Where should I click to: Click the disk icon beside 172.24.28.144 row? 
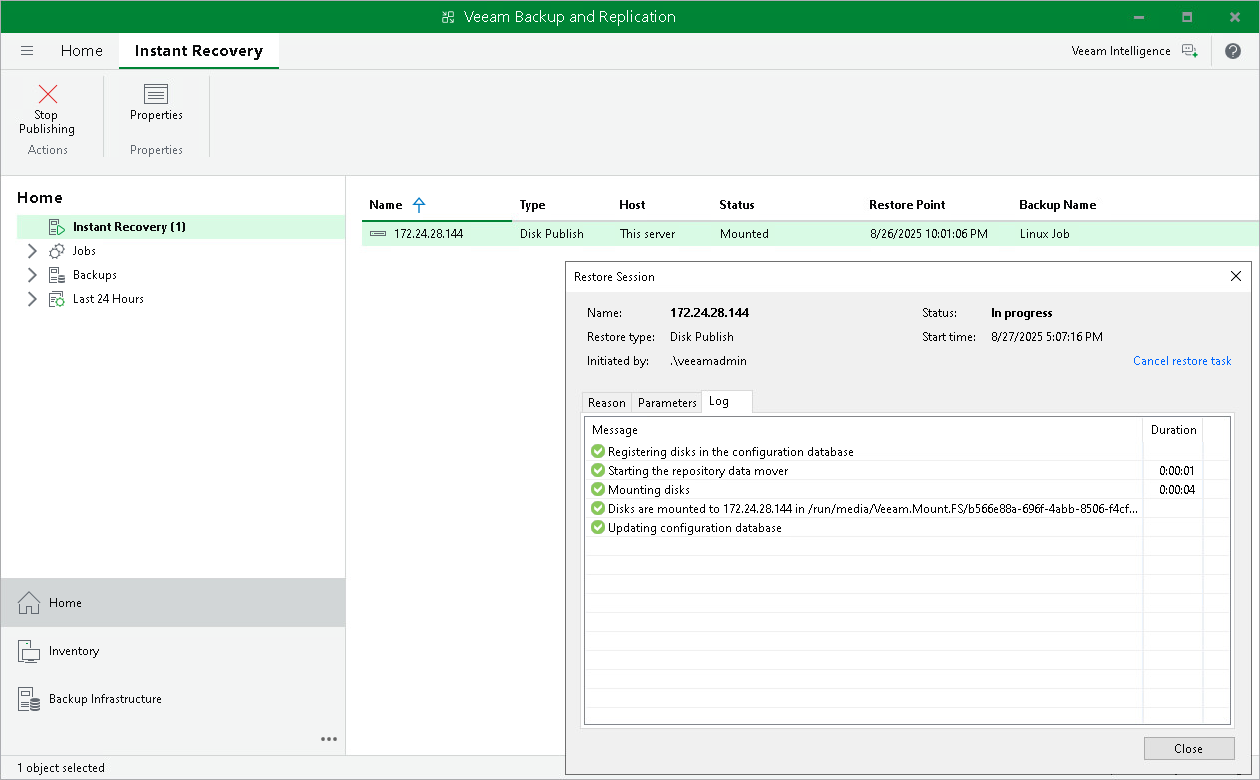(x=378, y=234)
